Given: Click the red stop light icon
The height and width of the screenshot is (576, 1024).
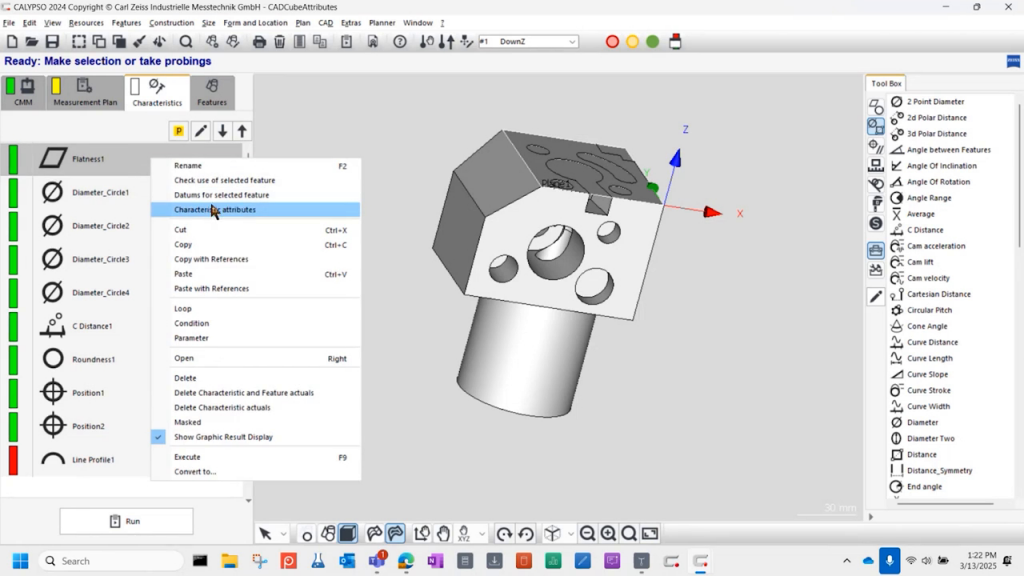Looking at the screenshot, I should [613, 41].
